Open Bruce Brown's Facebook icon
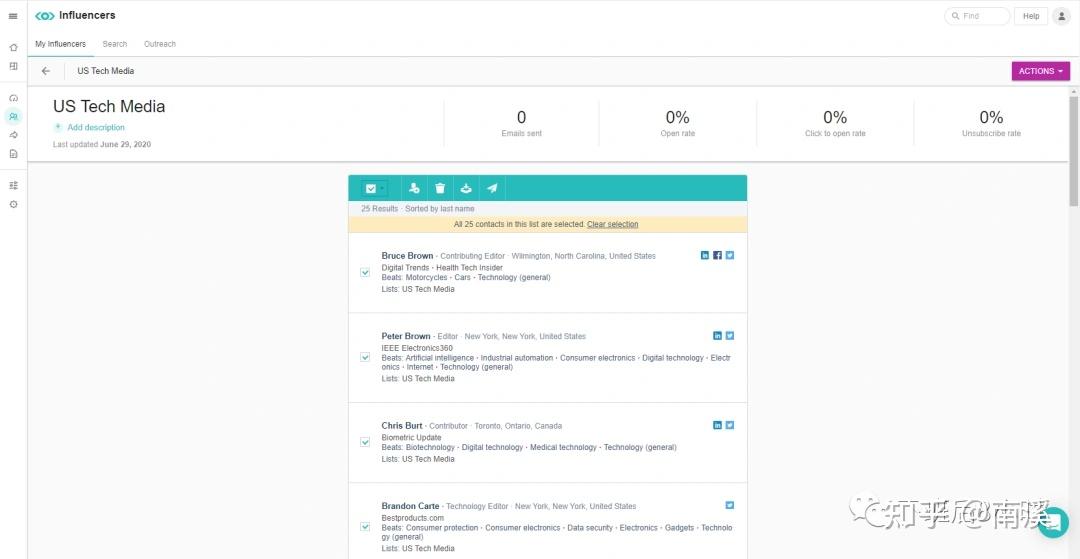This screenshot has height=559, width=1080. [x=717, y=255]
